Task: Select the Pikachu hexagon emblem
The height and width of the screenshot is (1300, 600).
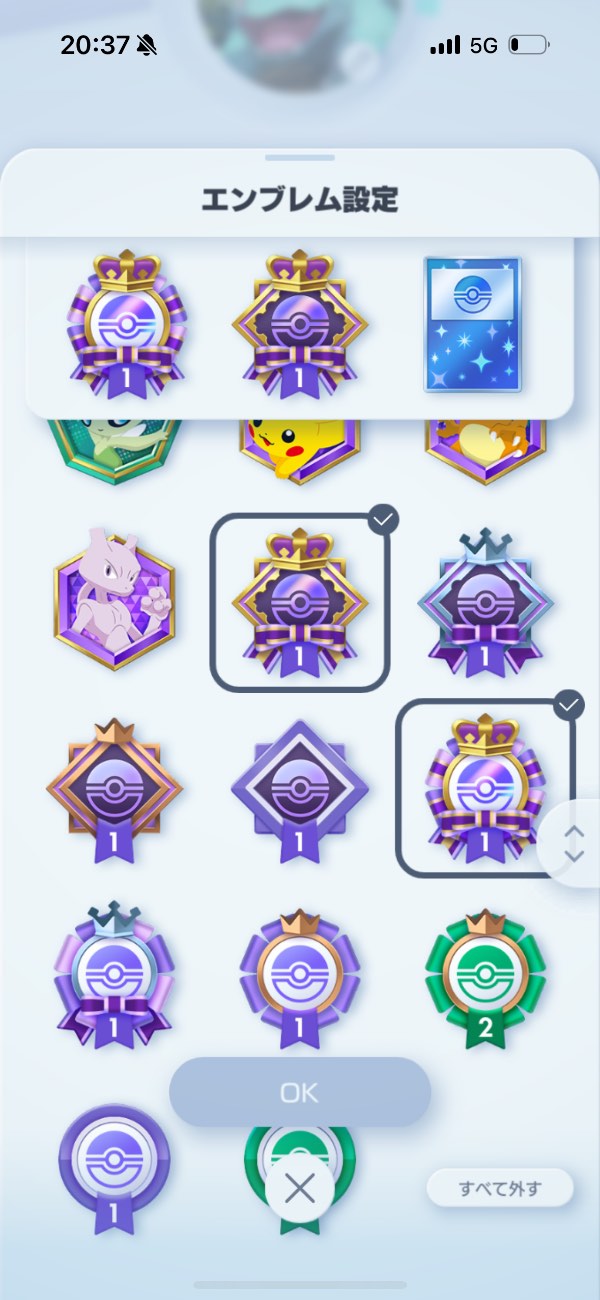Action: pyautogui.click(x=300, y=450)
